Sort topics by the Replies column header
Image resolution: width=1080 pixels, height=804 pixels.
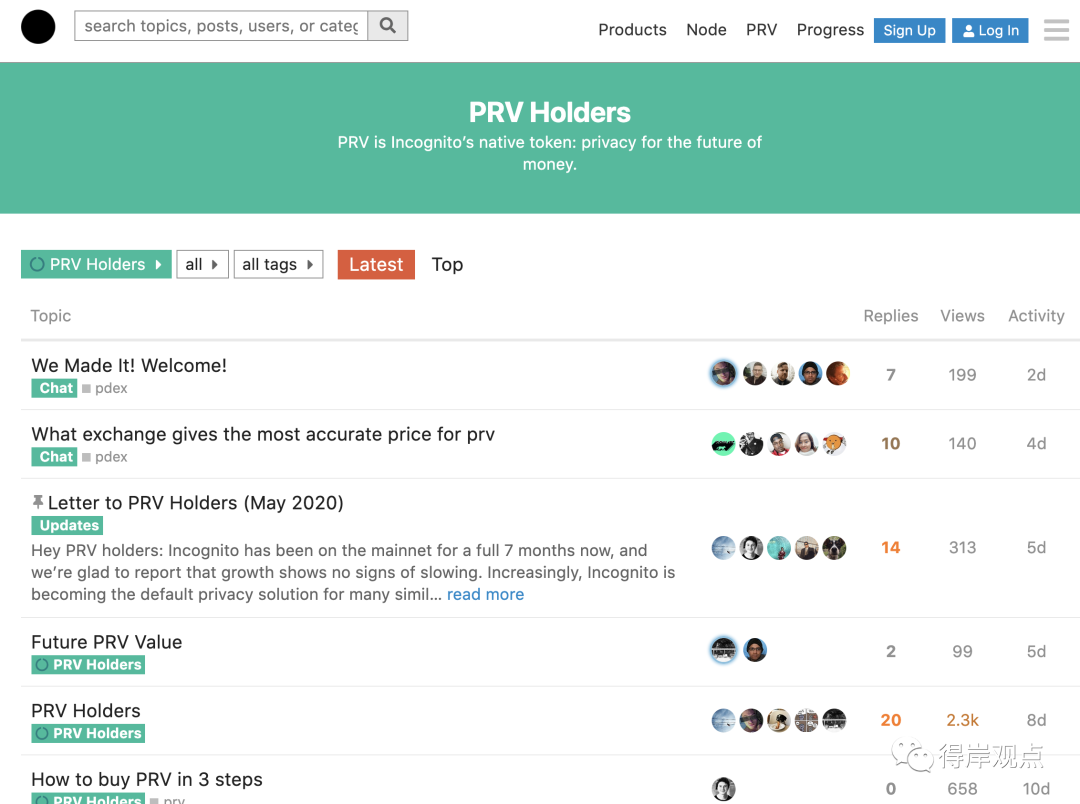click(x=891, y=316)
